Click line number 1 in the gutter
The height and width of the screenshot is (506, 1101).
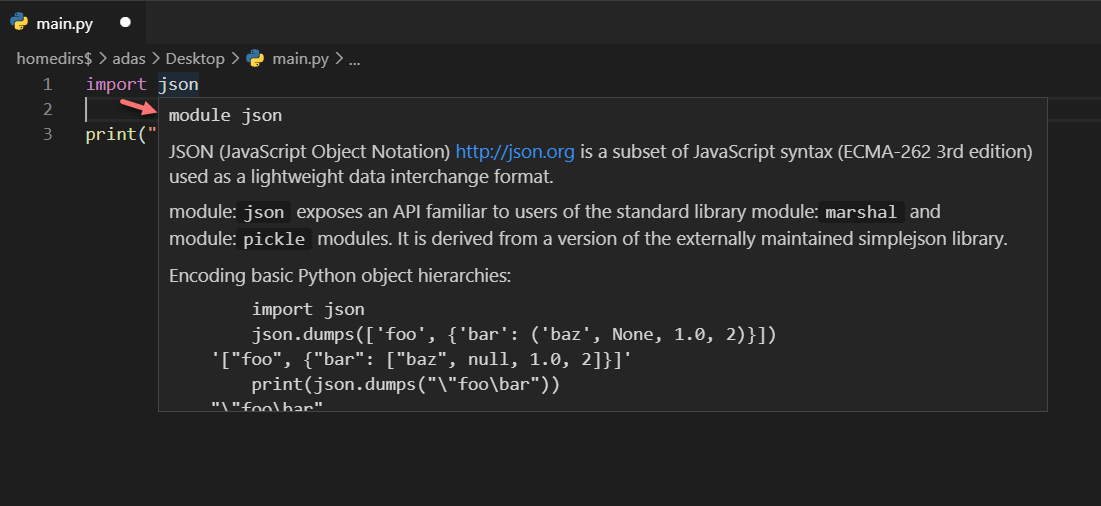(x=47, y=84)
